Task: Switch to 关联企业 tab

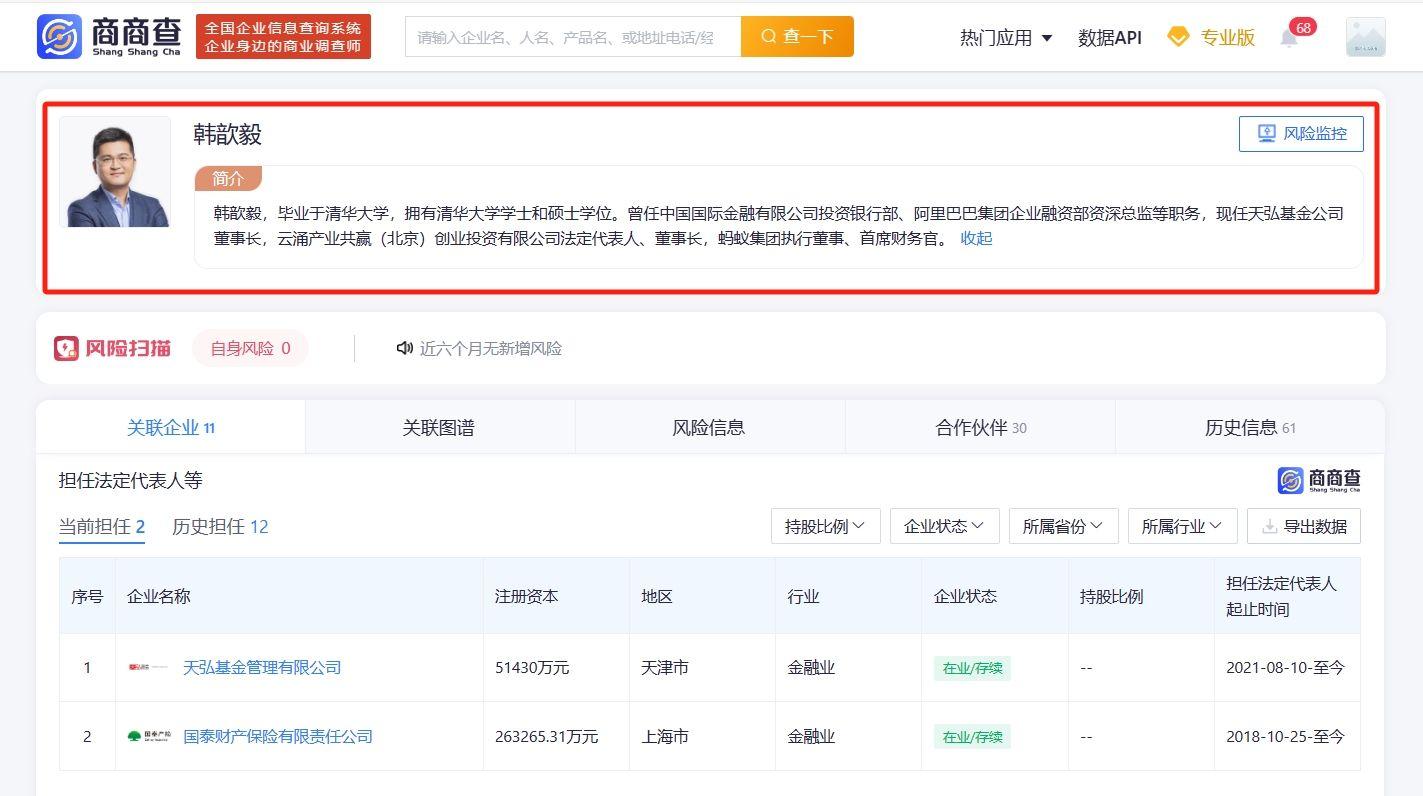Action: click(x=171, y=427)
